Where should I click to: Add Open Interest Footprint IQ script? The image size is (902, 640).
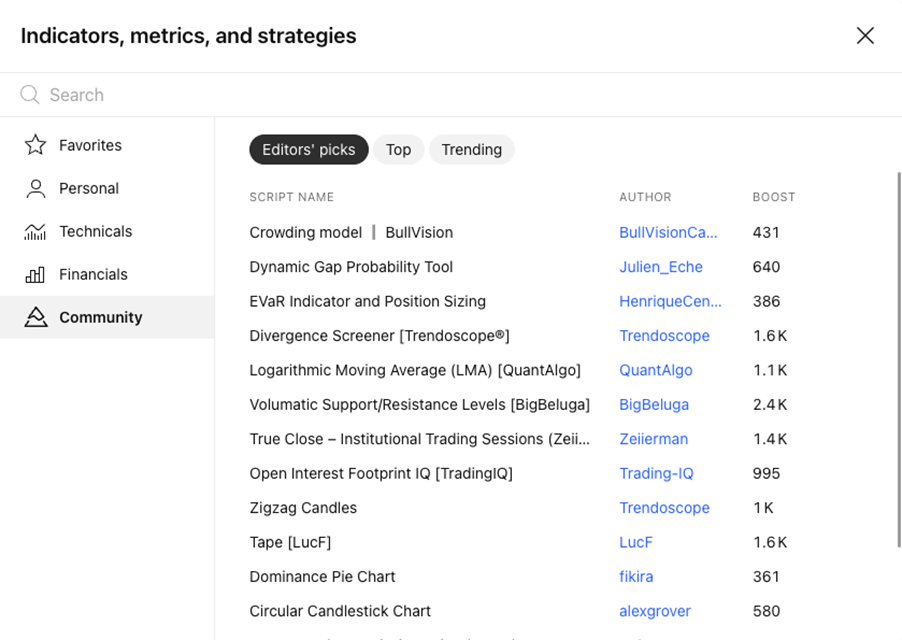tap(381, 473)
